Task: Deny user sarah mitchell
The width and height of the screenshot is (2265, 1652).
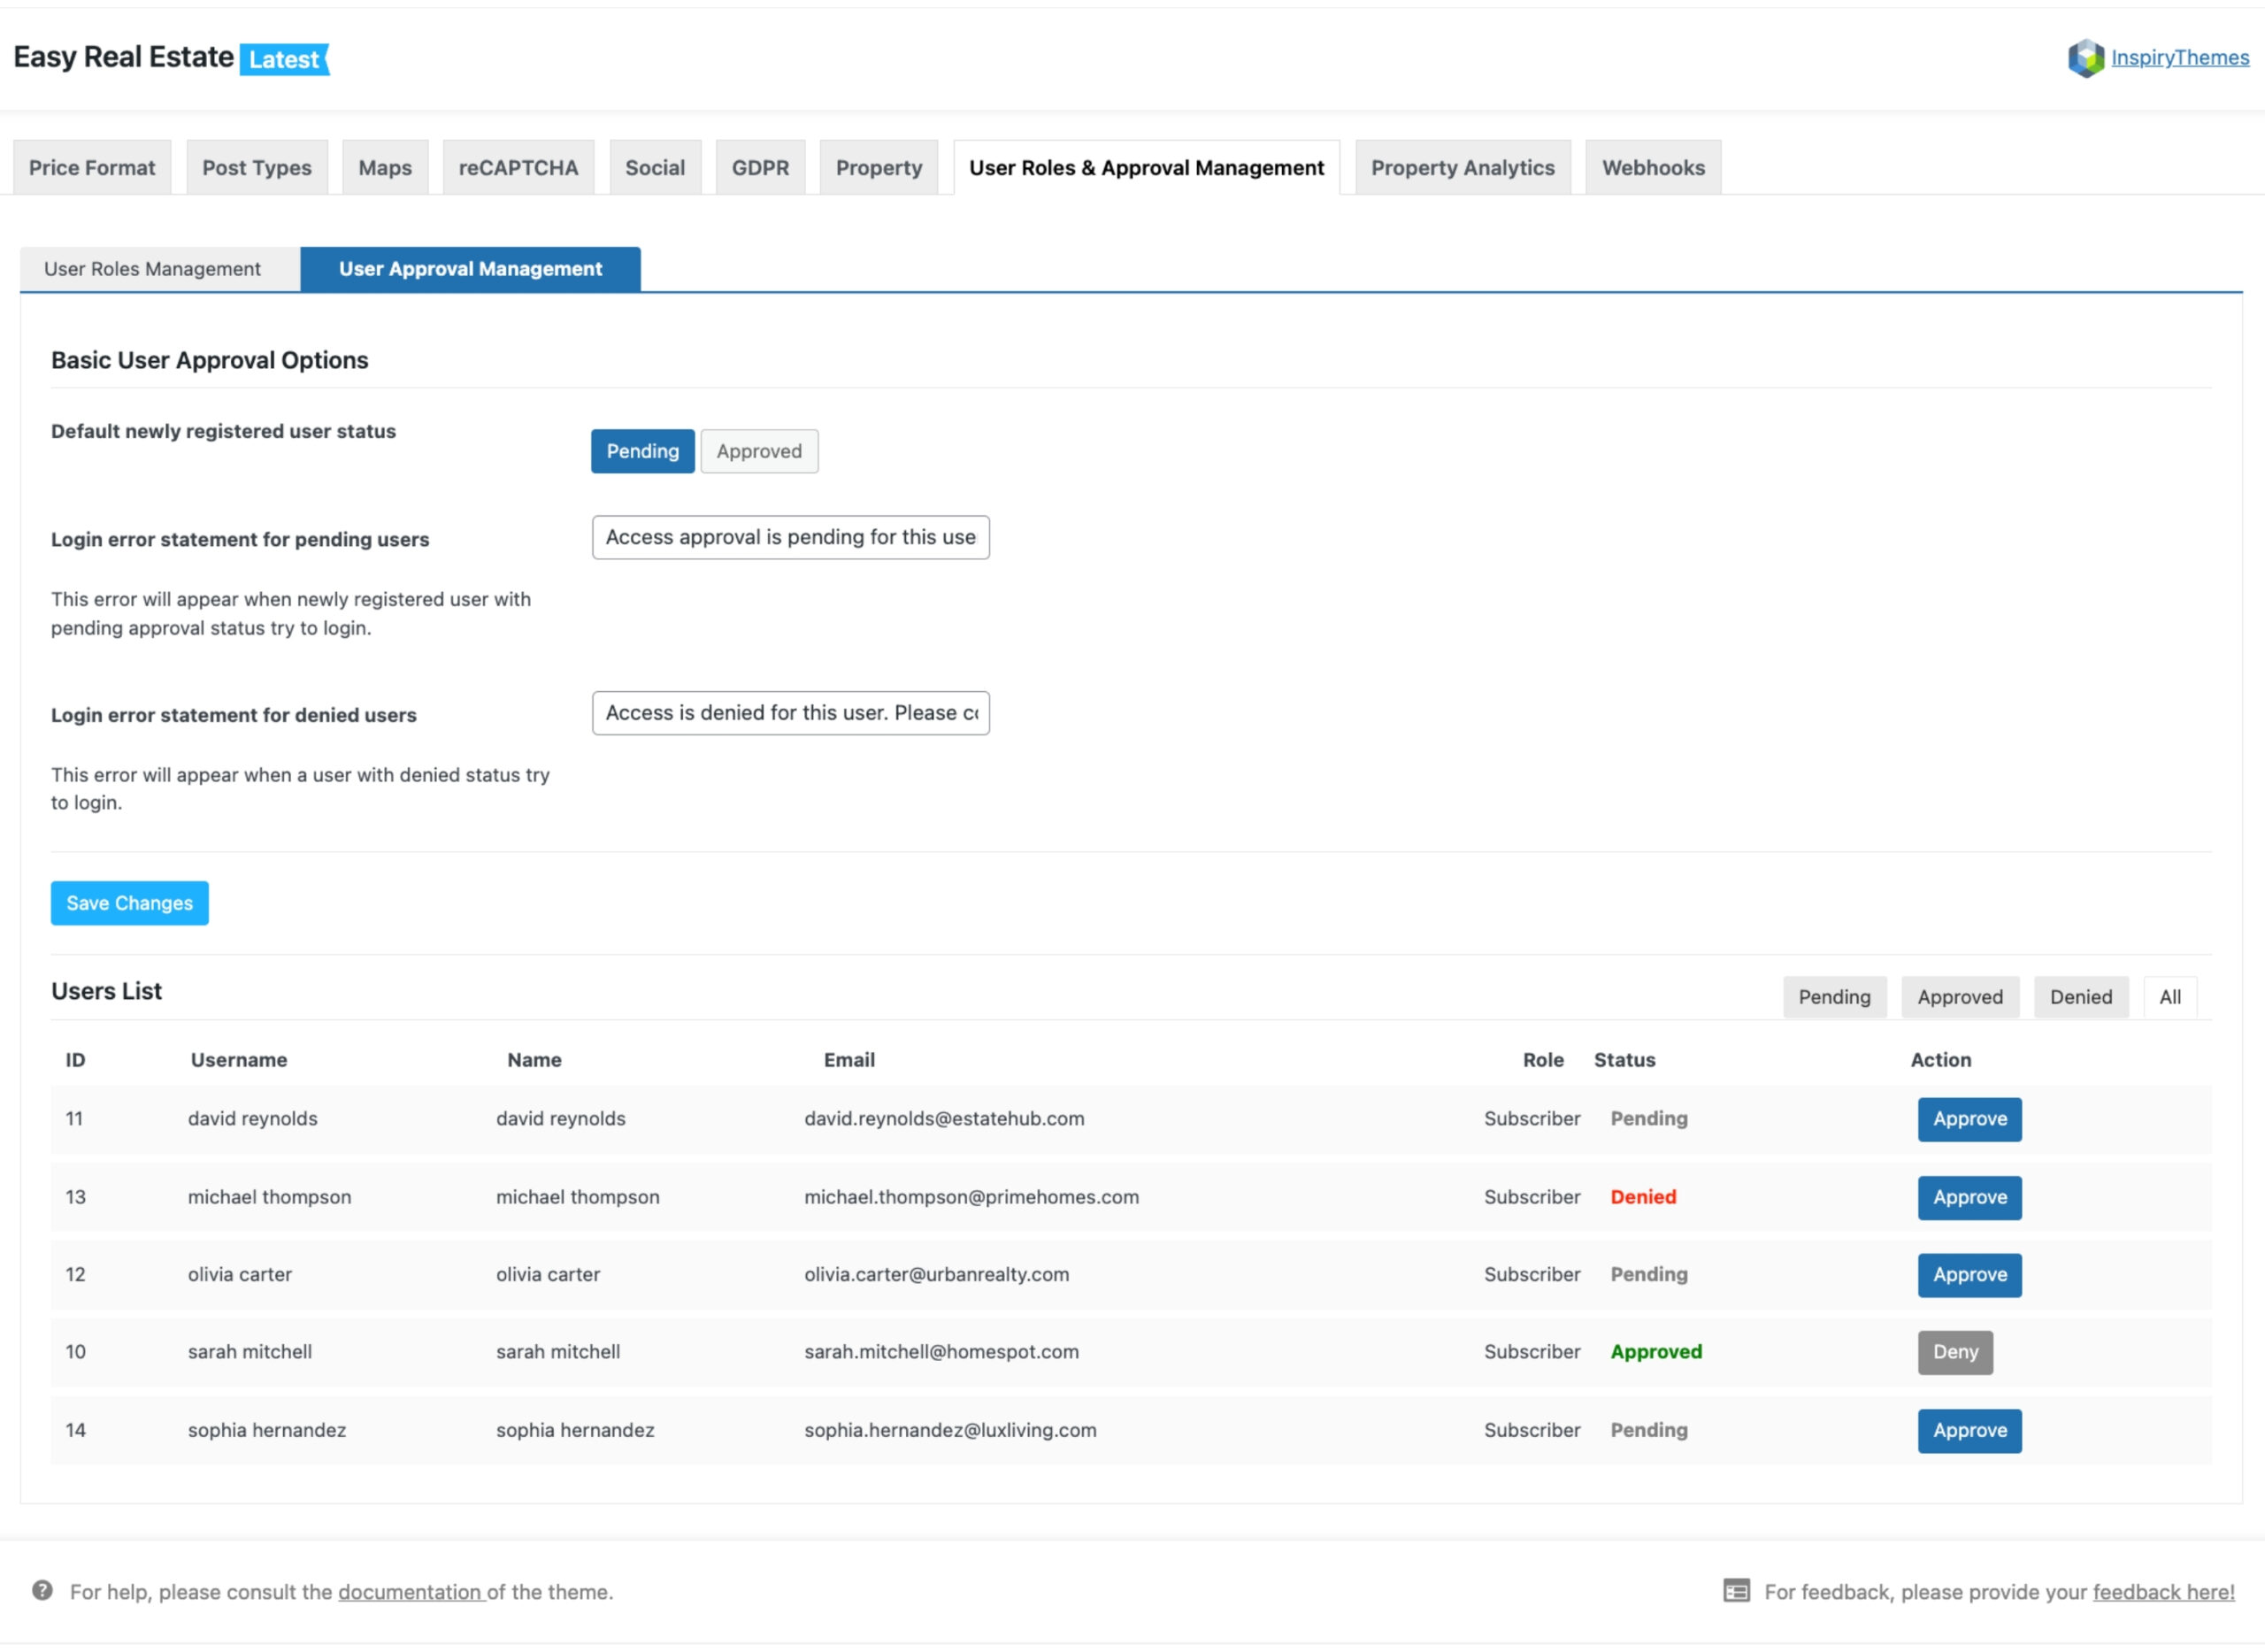Action: tap(1955, 1352)
